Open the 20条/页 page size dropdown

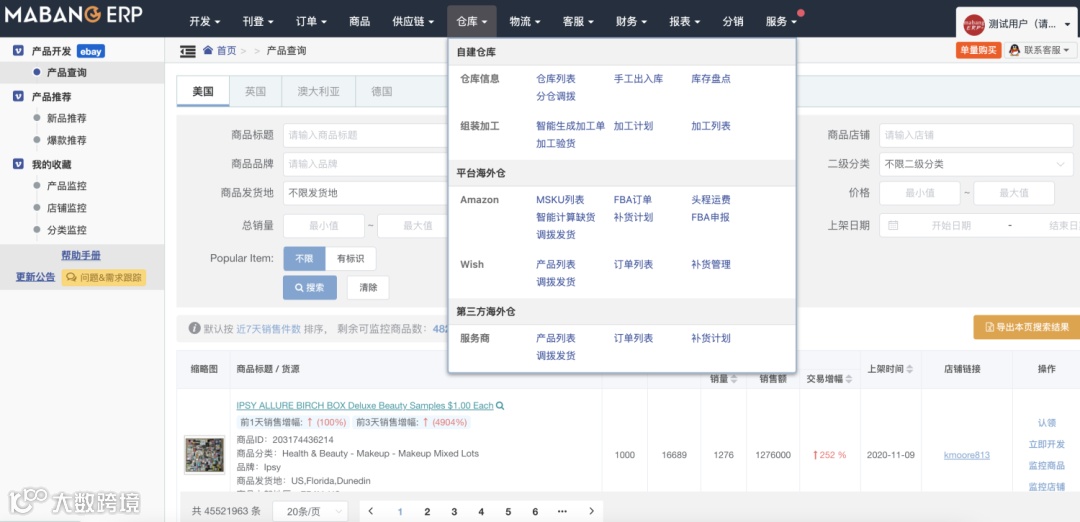(x=310, y=512)
